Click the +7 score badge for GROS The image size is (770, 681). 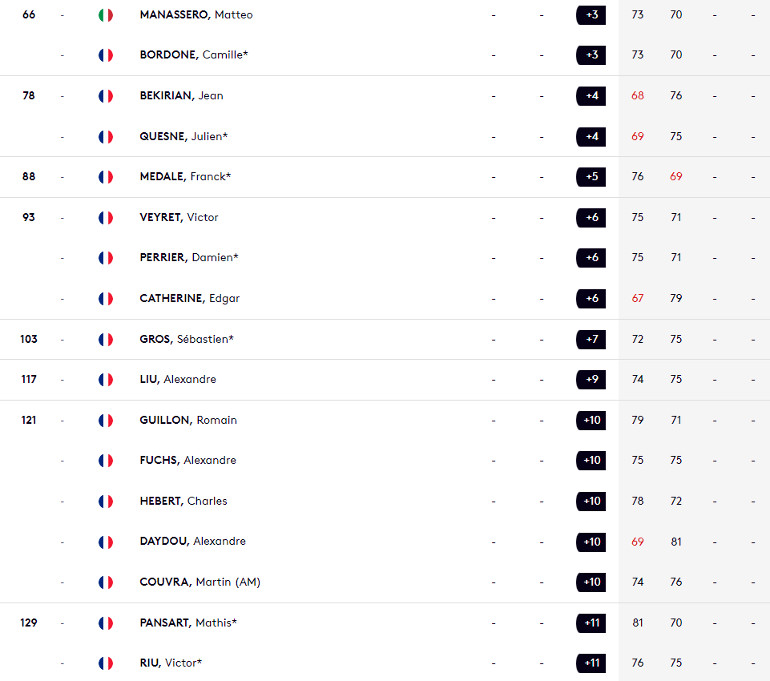click(x=591, y=339)
